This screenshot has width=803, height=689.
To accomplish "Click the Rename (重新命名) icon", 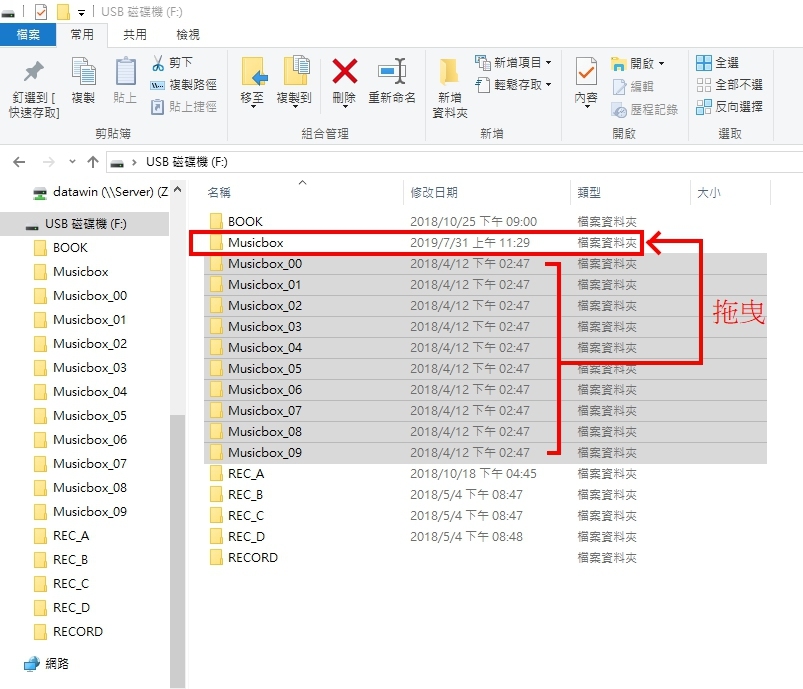I will coord(392,71).
